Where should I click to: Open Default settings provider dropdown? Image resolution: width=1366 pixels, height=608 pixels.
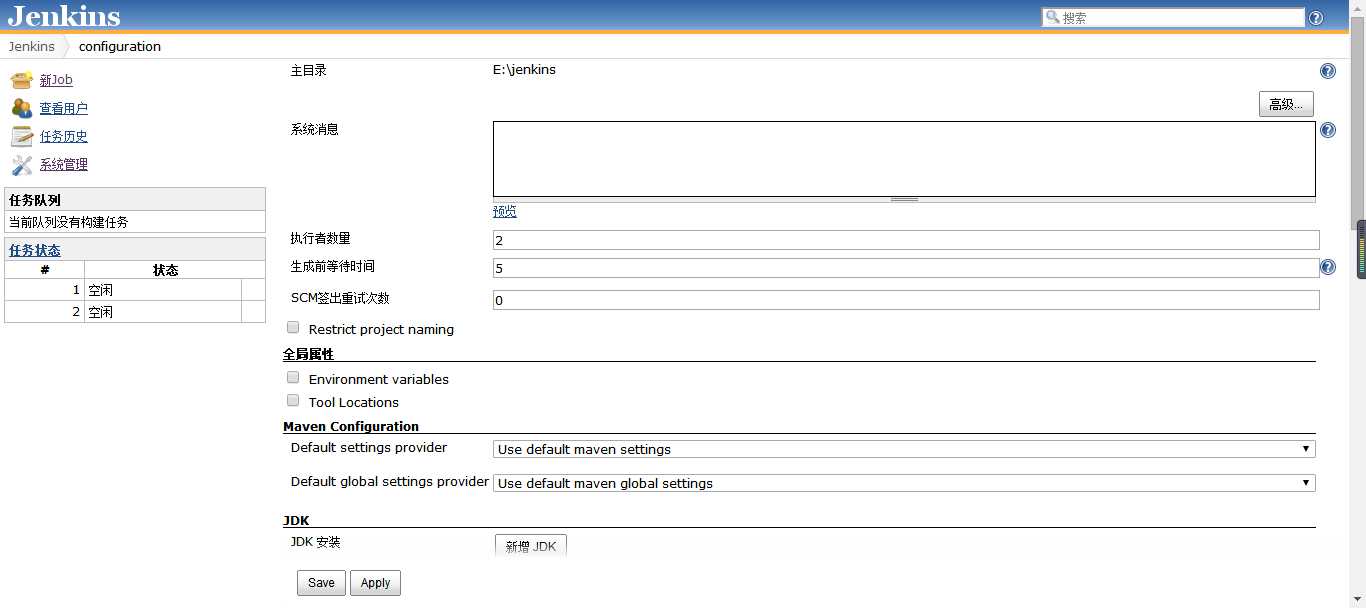(904, 449)
